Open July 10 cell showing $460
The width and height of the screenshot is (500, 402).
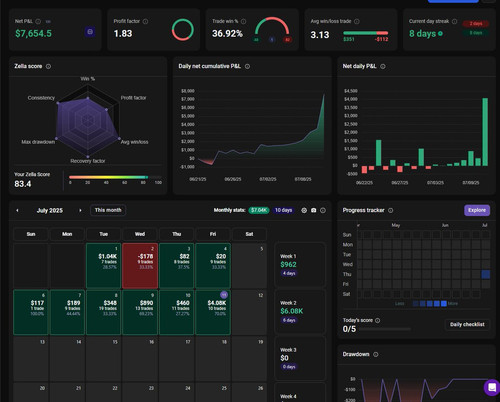176,312
